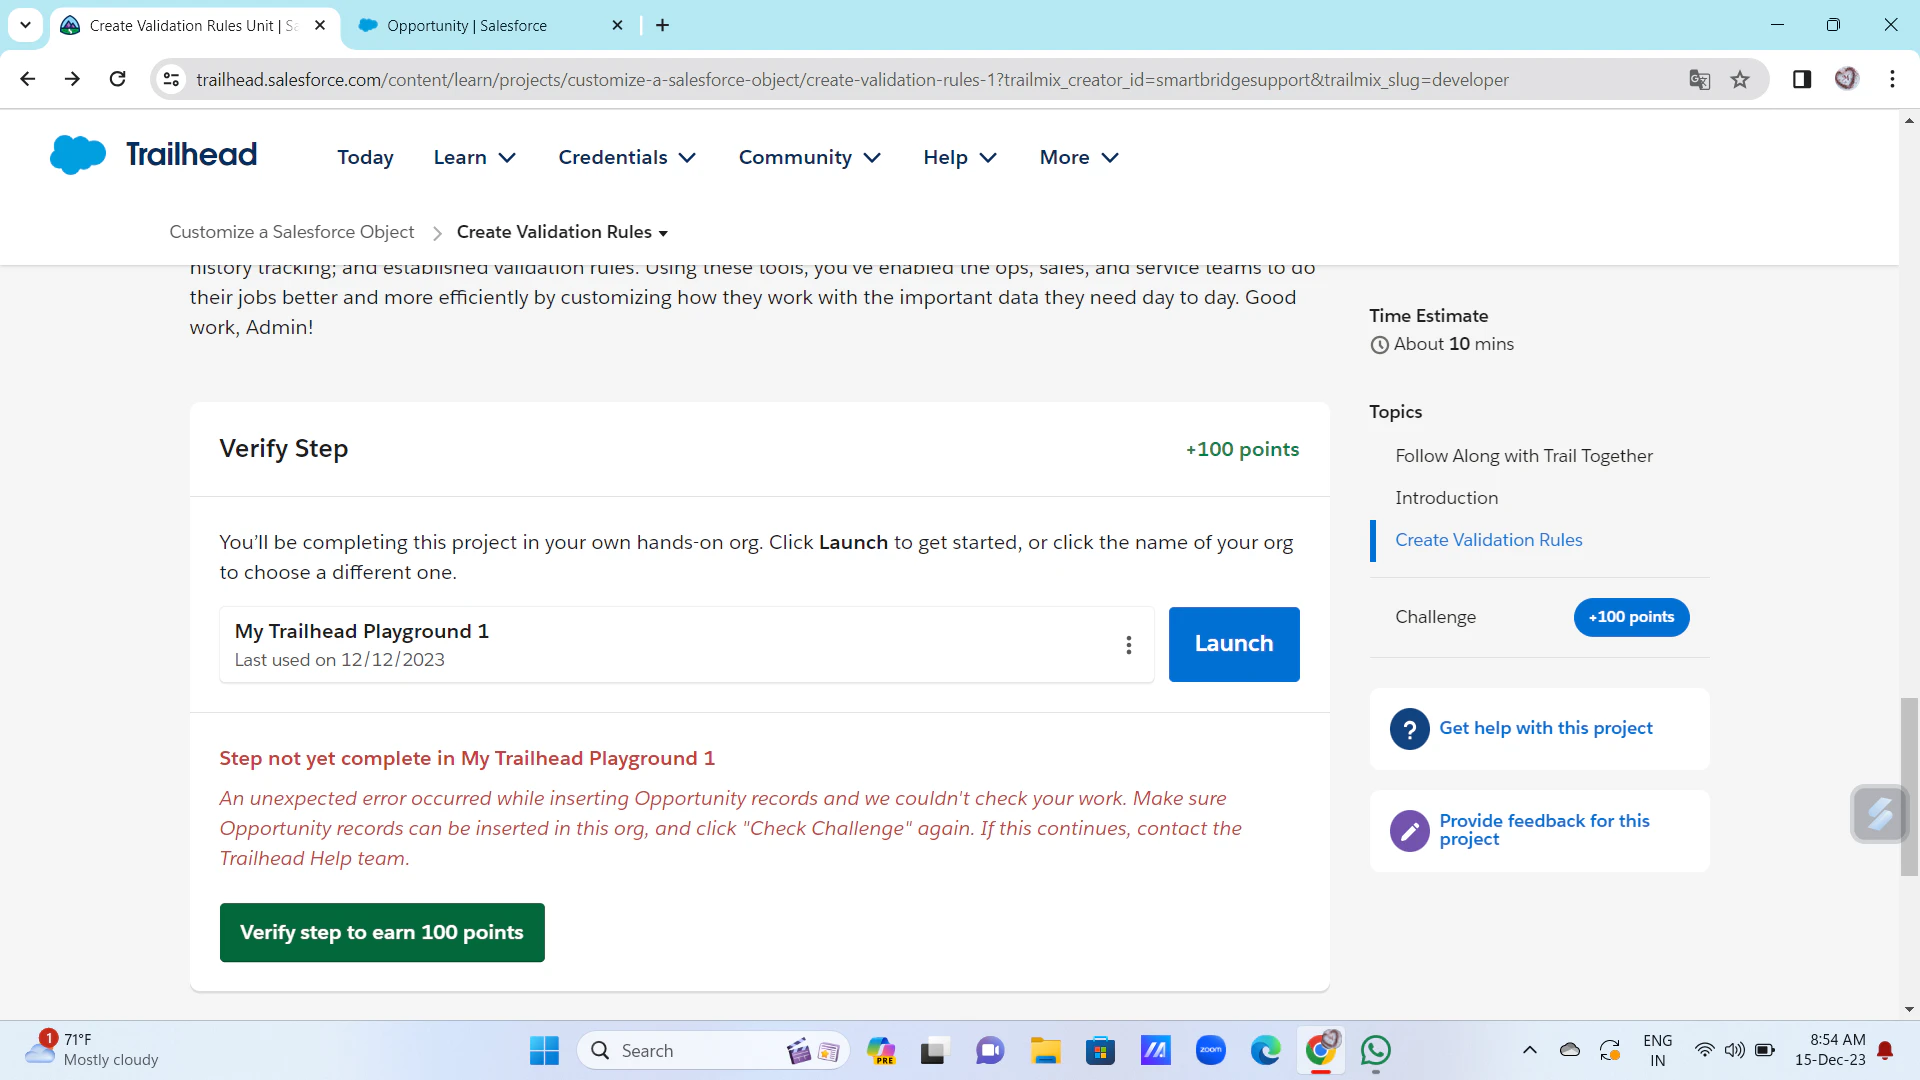Viewport: 1920px width, 1080px height.
Task: Click the floating lightning widget icon
Action: pos(1879,814)
